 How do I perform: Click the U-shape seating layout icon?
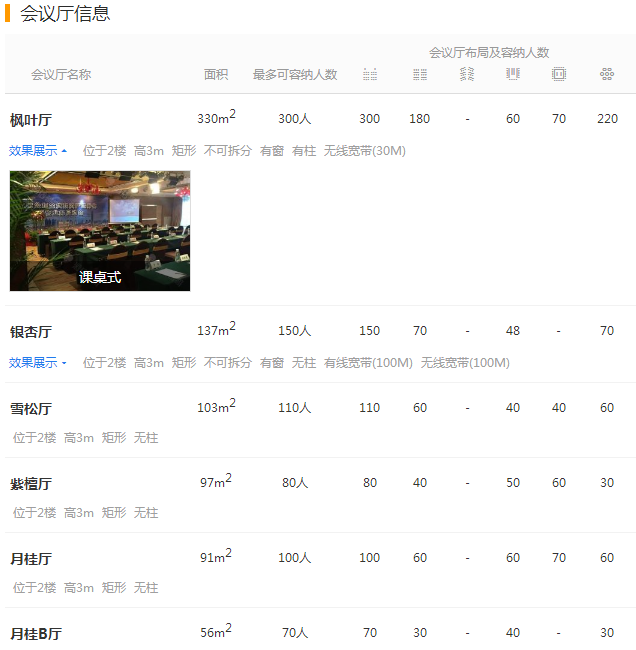513,75
